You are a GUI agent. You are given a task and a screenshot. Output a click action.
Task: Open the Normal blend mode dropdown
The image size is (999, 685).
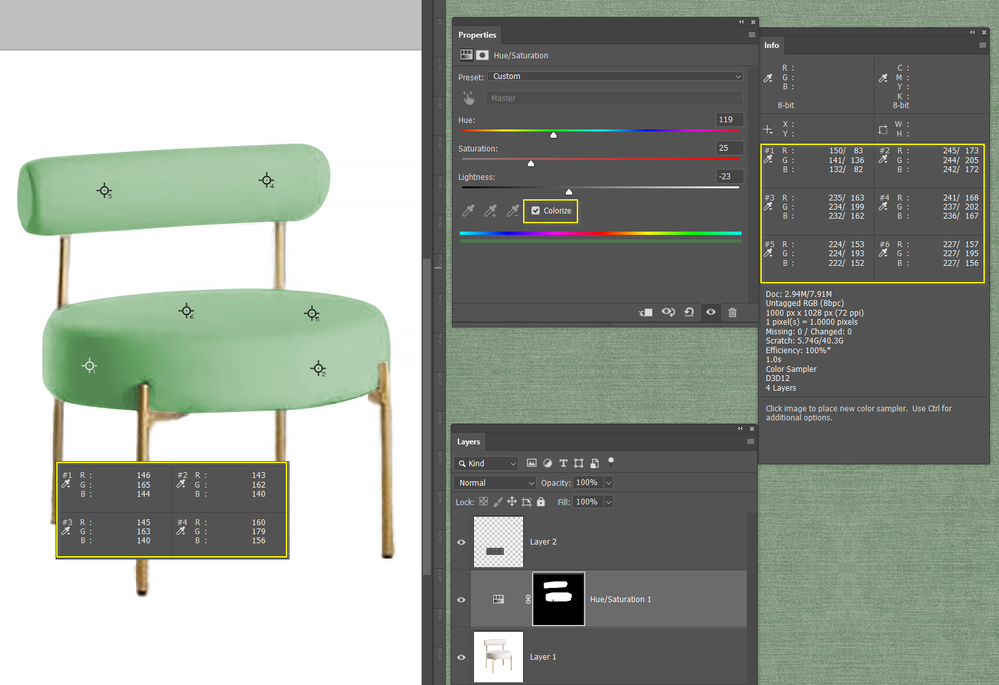pyautogui.click(x=495, y=483)
